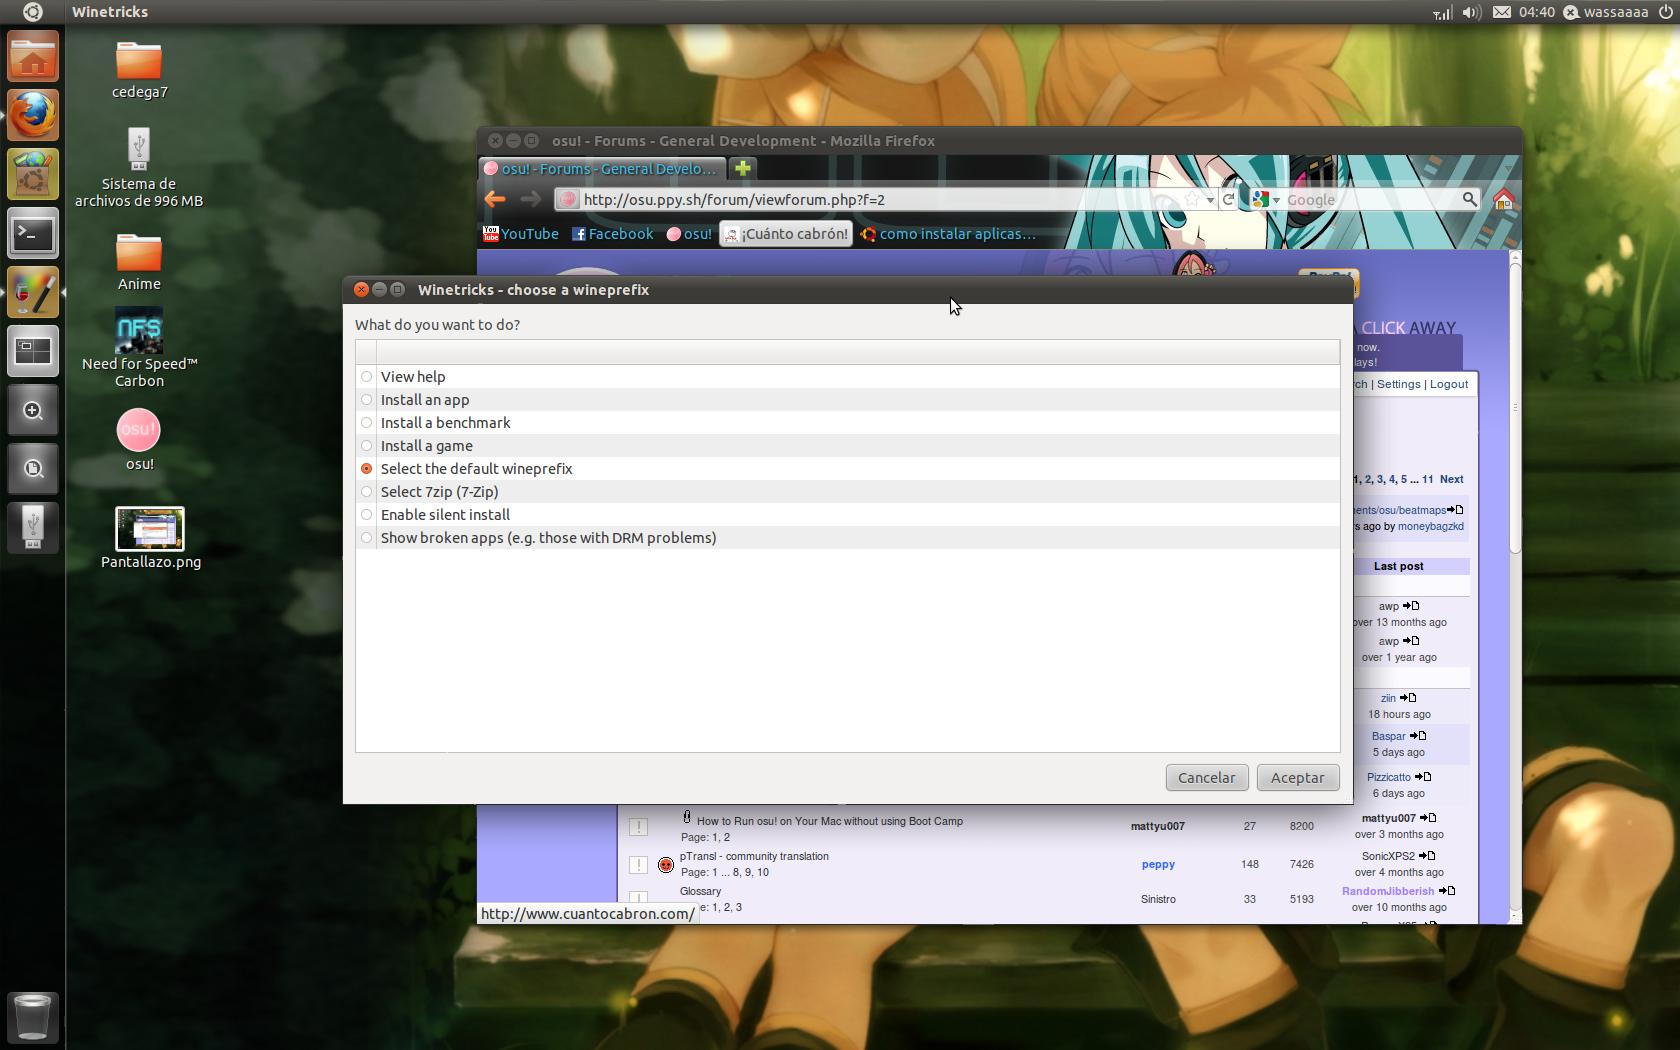The image size is (1680, 1050).
Task: Launch Firefox from the launcher
Action: pyautogui.click(x=33, y=115)
